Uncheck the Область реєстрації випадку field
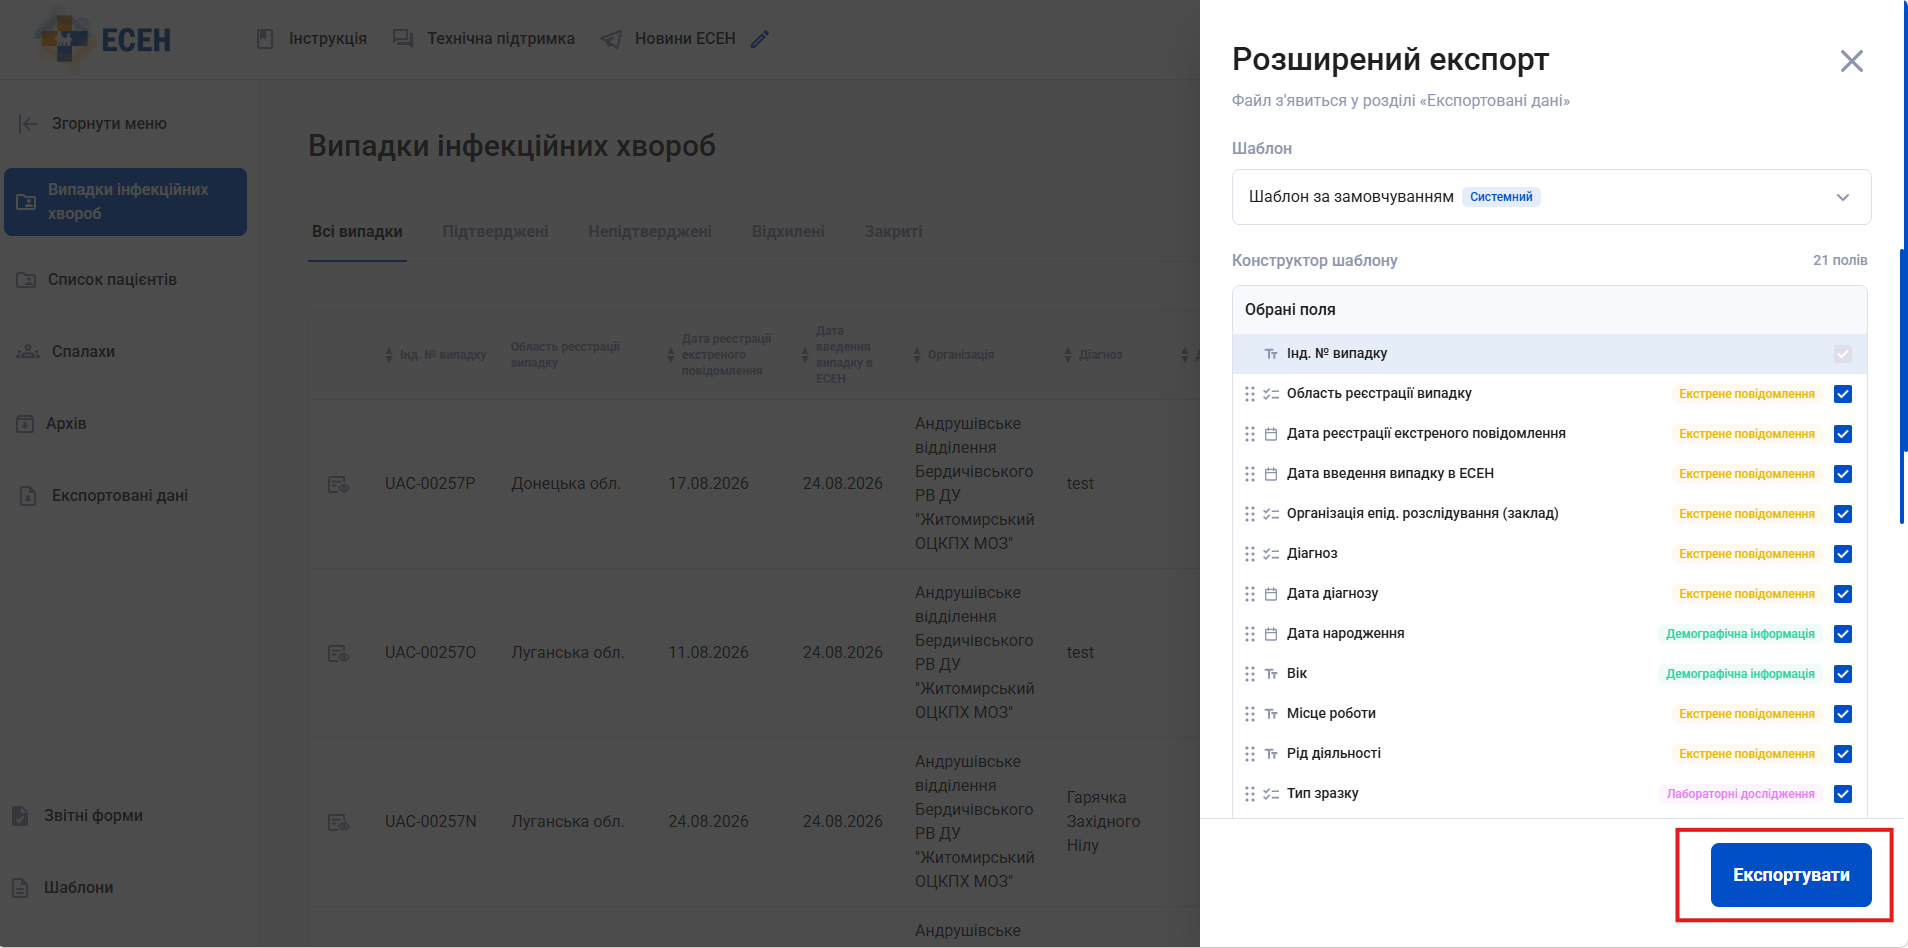The width and height of the screenshot is (1908, 948). [1843, 394]
